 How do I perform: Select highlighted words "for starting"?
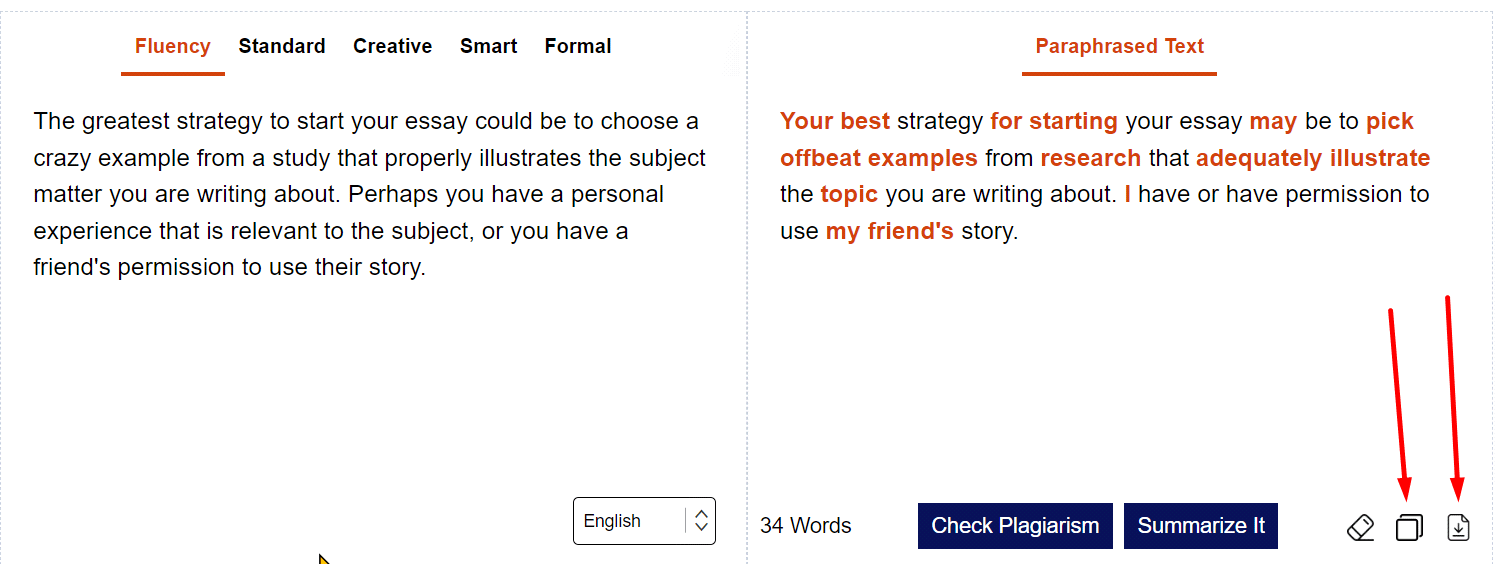pos(1054,121)
